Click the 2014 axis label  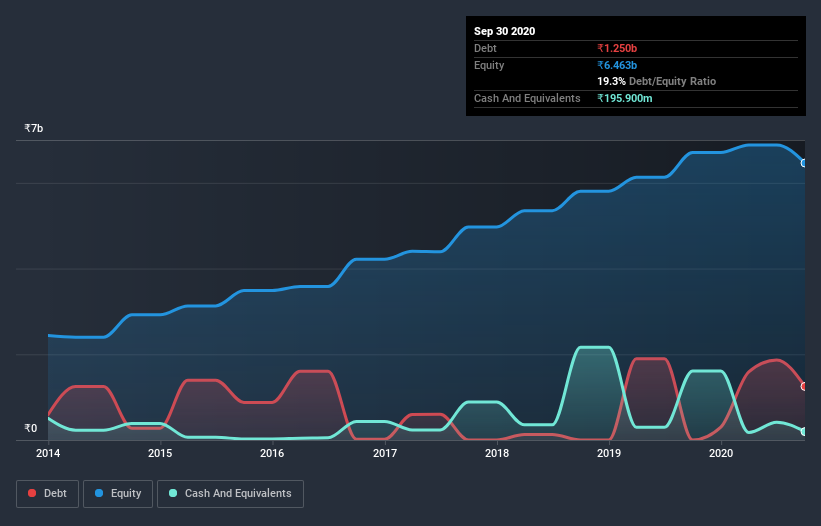(48, 453)
